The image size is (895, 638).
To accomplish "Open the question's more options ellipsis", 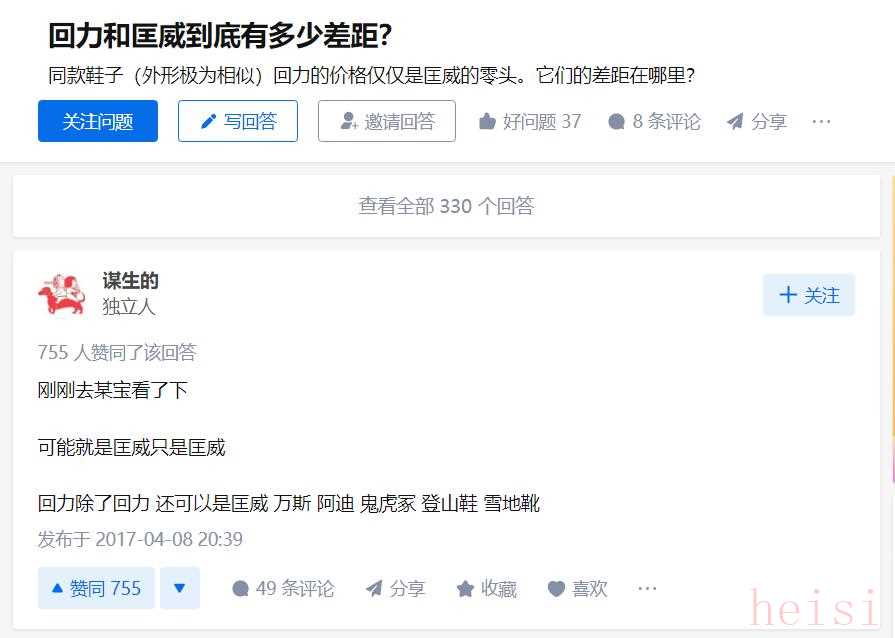I will [x=821, y=122].
